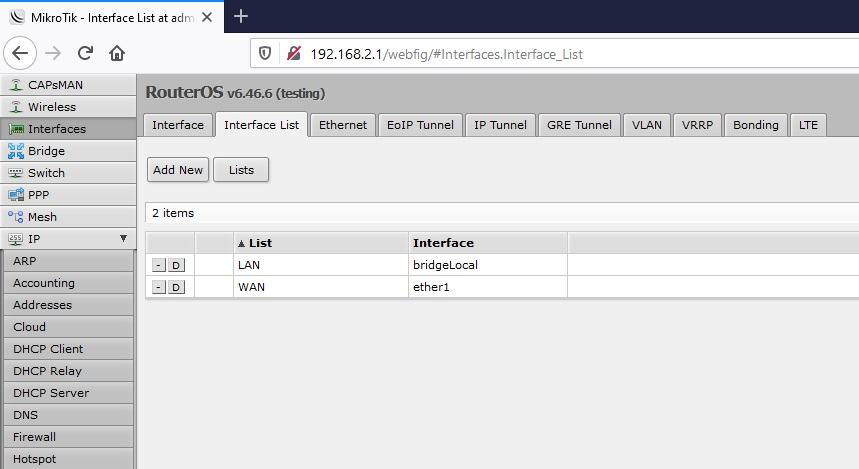The width and height of the screenshot is (859, 469).
Task: Click the tracking protection shield icon
Action: 265,54
